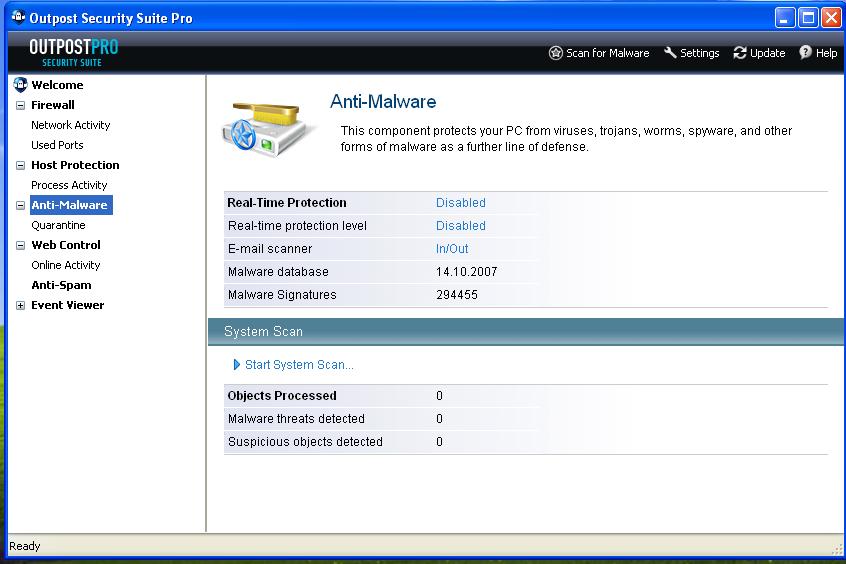Image resolution: width=846 pixels, height=564 pixels.
Task: Click the Start System Scan link
Action: tap(299, 365)
